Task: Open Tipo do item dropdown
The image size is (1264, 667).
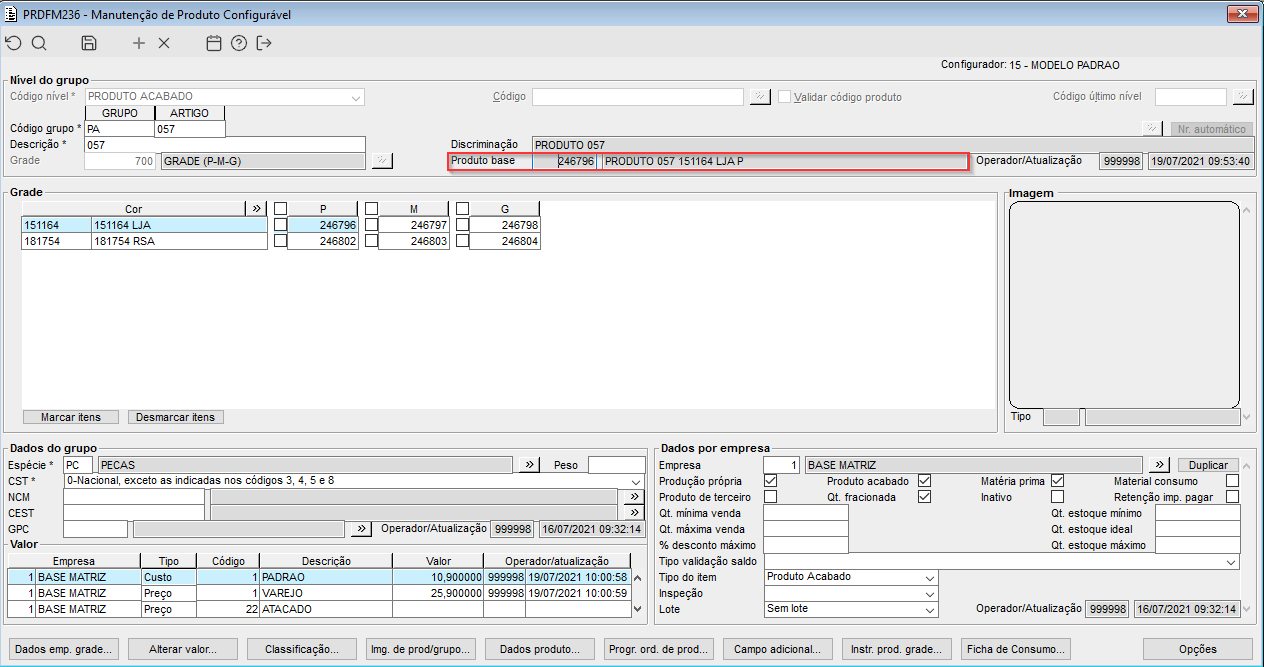Action: (930, 578)
